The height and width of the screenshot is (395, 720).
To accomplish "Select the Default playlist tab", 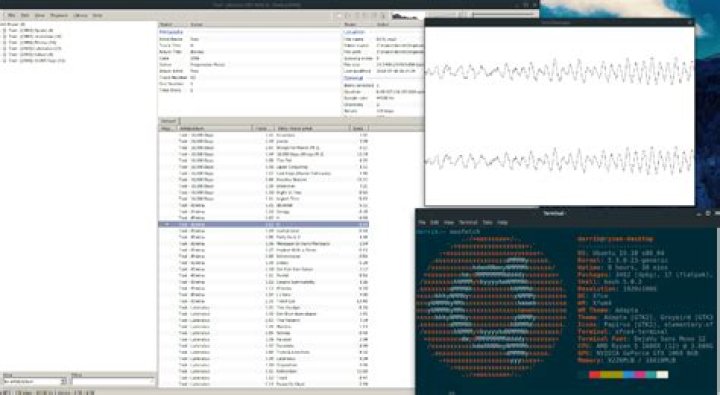I will pos(169,121).
